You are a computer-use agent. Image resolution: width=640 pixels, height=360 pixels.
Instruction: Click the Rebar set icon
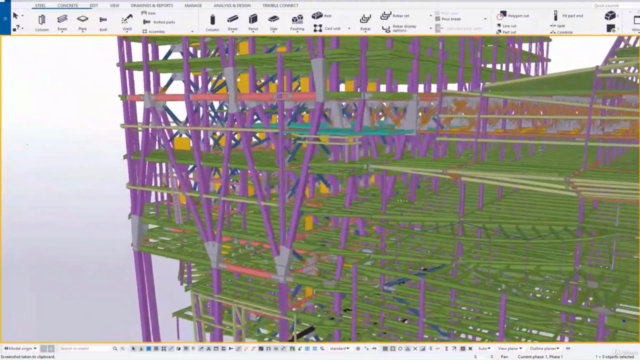pyautogui.click(x=386, y=16)
